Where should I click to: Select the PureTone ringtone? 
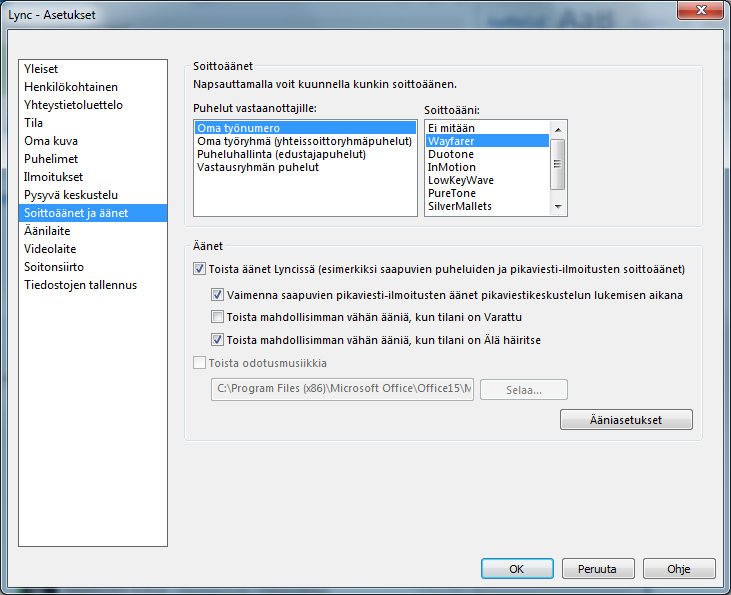[x=487, y=193]
